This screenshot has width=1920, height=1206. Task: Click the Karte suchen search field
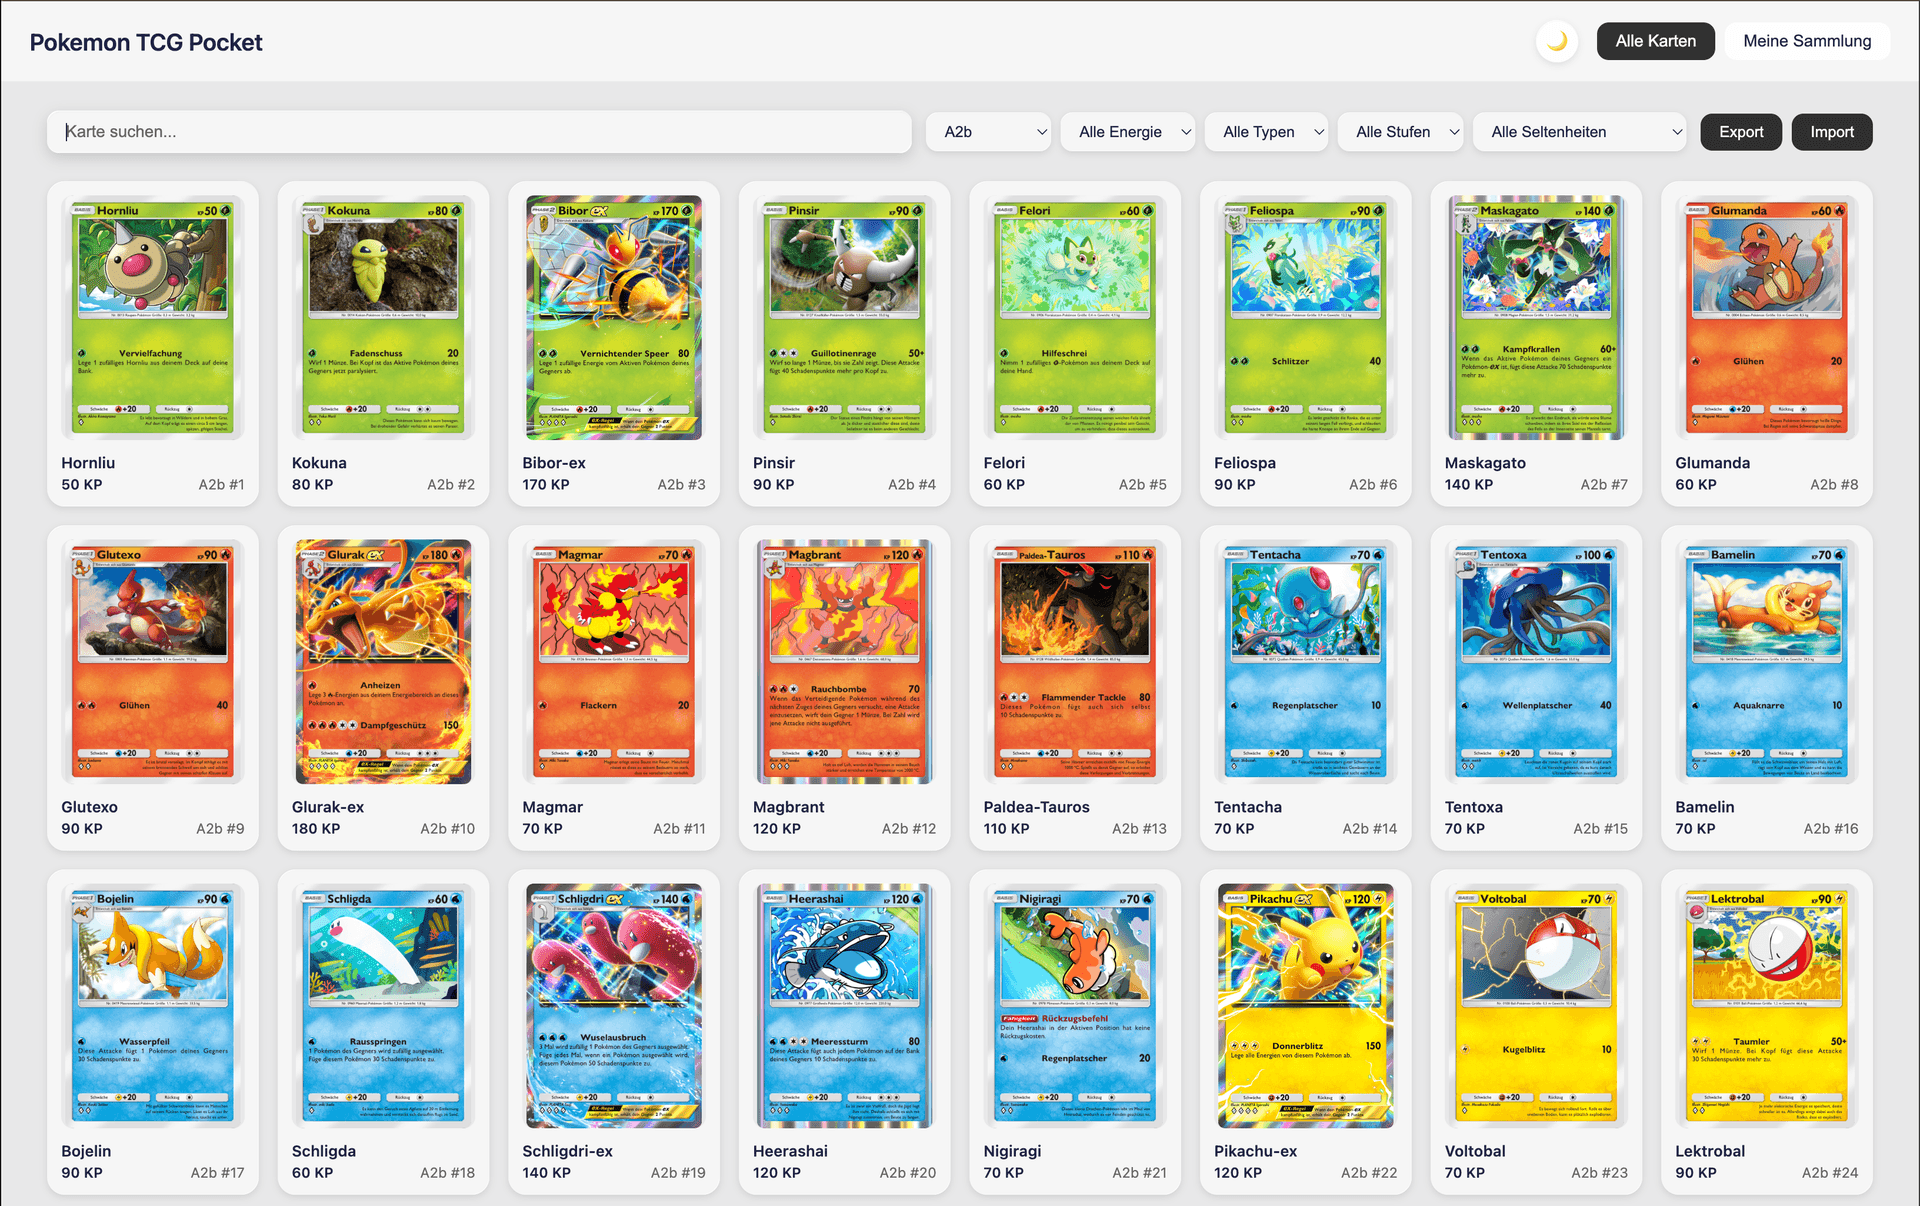(479, 132)
